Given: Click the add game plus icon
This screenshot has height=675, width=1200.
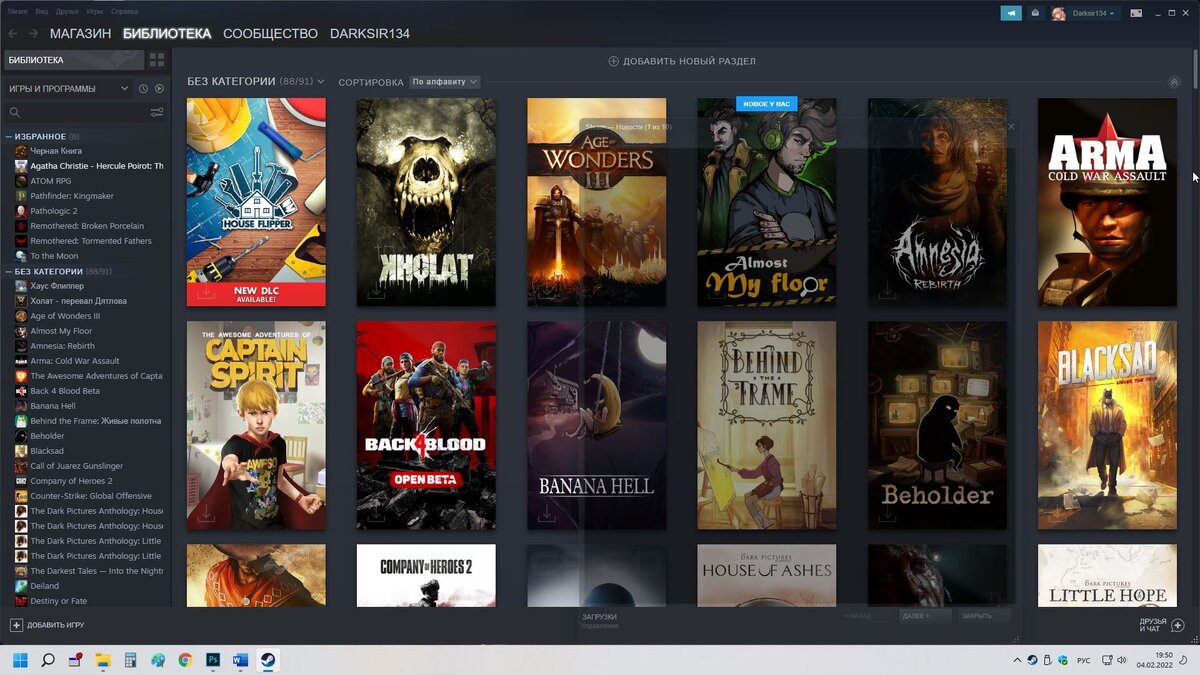Looking at the screenshot, I should click(x=16, y=625).
